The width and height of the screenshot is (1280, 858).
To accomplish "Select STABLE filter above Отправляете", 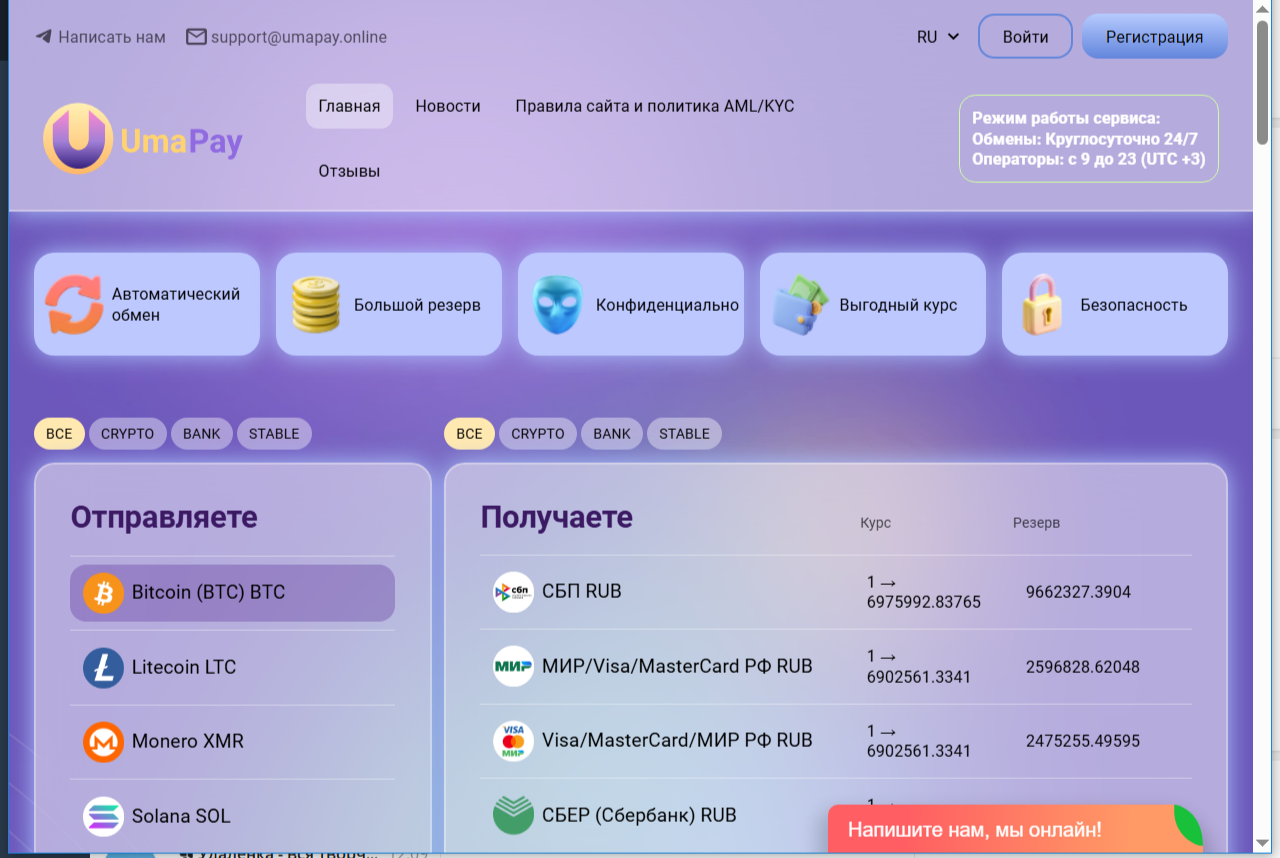I will pyautogui.click(x=274, y=434).
